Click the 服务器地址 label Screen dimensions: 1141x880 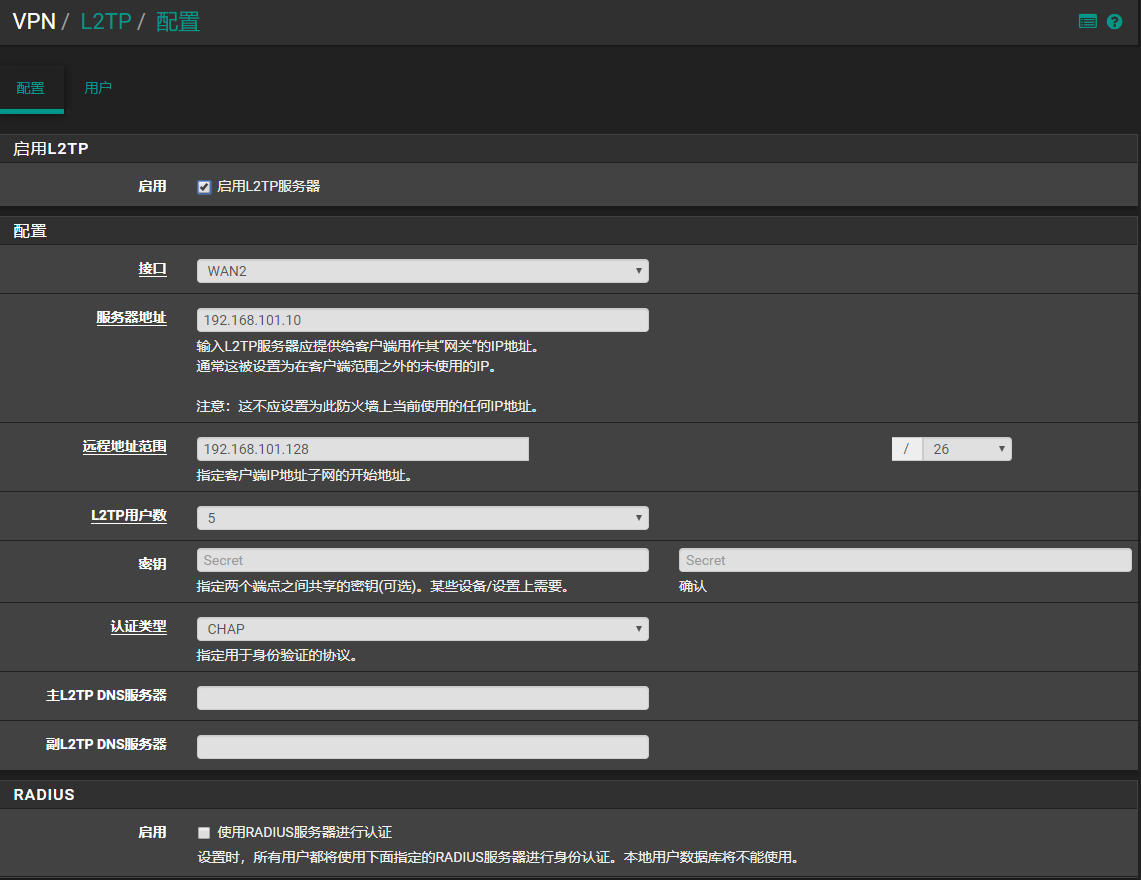pos(131,318)
